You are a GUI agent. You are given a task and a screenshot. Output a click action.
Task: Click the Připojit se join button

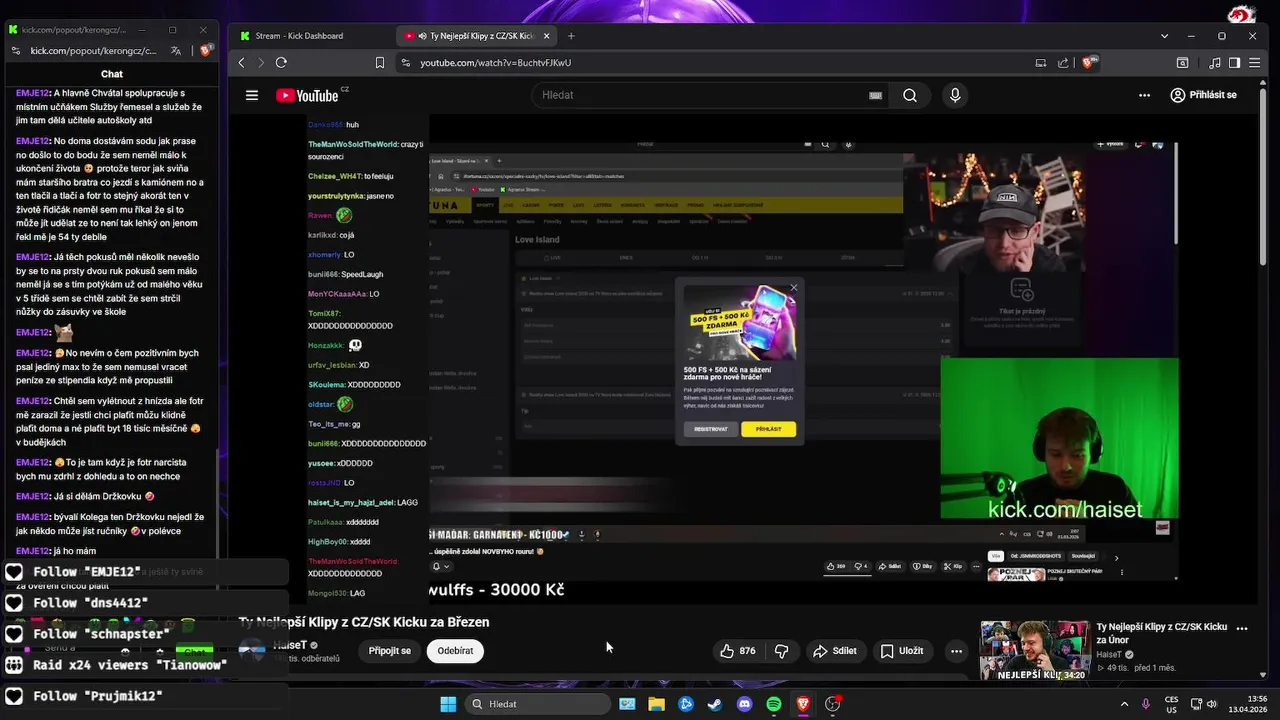coord(390,651)
